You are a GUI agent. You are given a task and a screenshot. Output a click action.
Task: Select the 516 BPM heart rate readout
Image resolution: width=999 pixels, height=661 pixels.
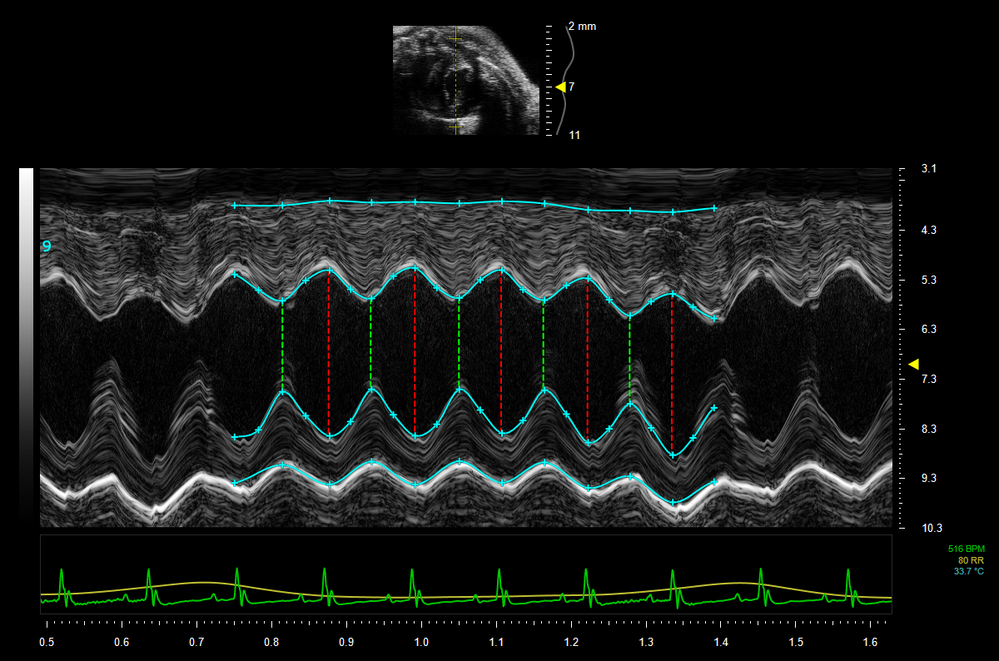tap(966, 549)
